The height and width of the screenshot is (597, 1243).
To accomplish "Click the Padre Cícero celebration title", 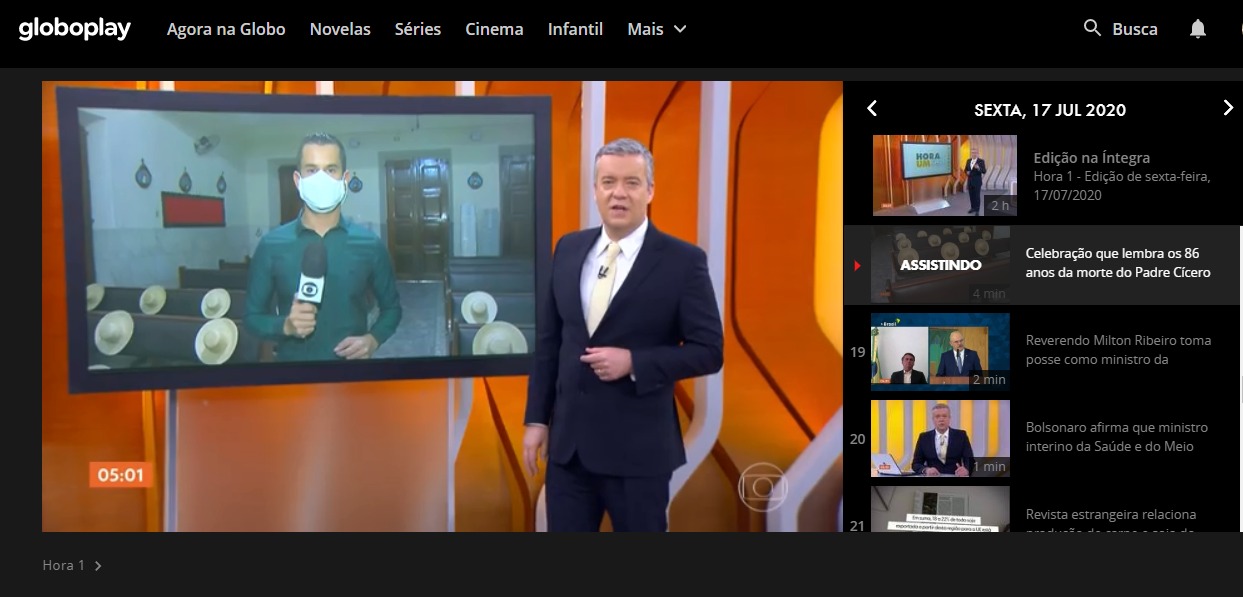I will (x=1118, y=263).
